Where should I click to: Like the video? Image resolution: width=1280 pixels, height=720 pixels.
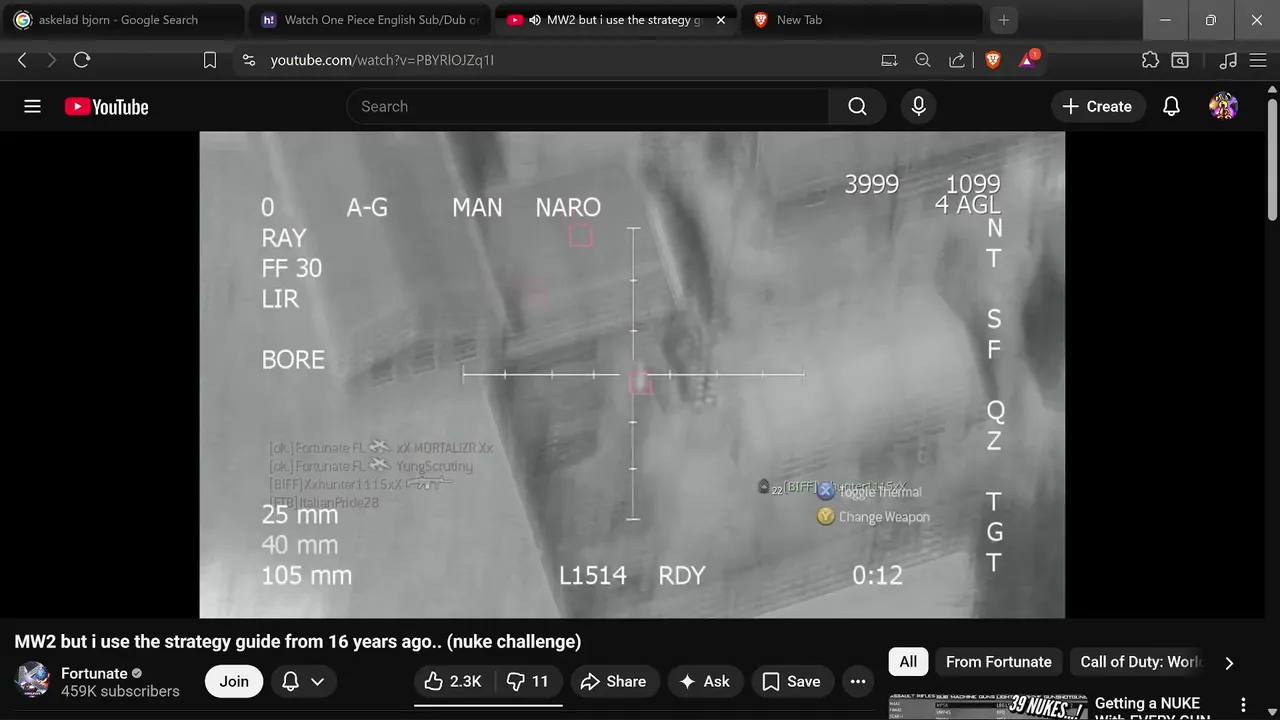pyautogui.click(x=453, y=681)
